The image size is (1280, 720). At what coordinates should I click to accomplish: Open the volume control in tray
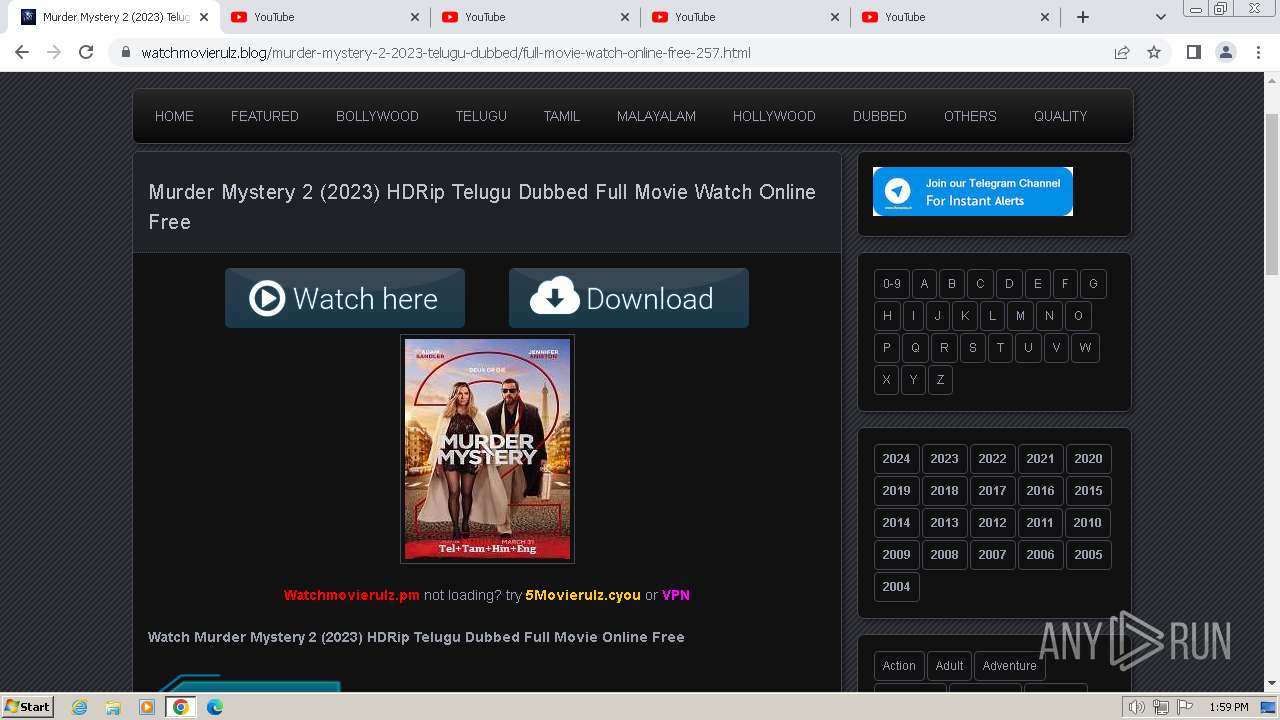point(1137,707)
